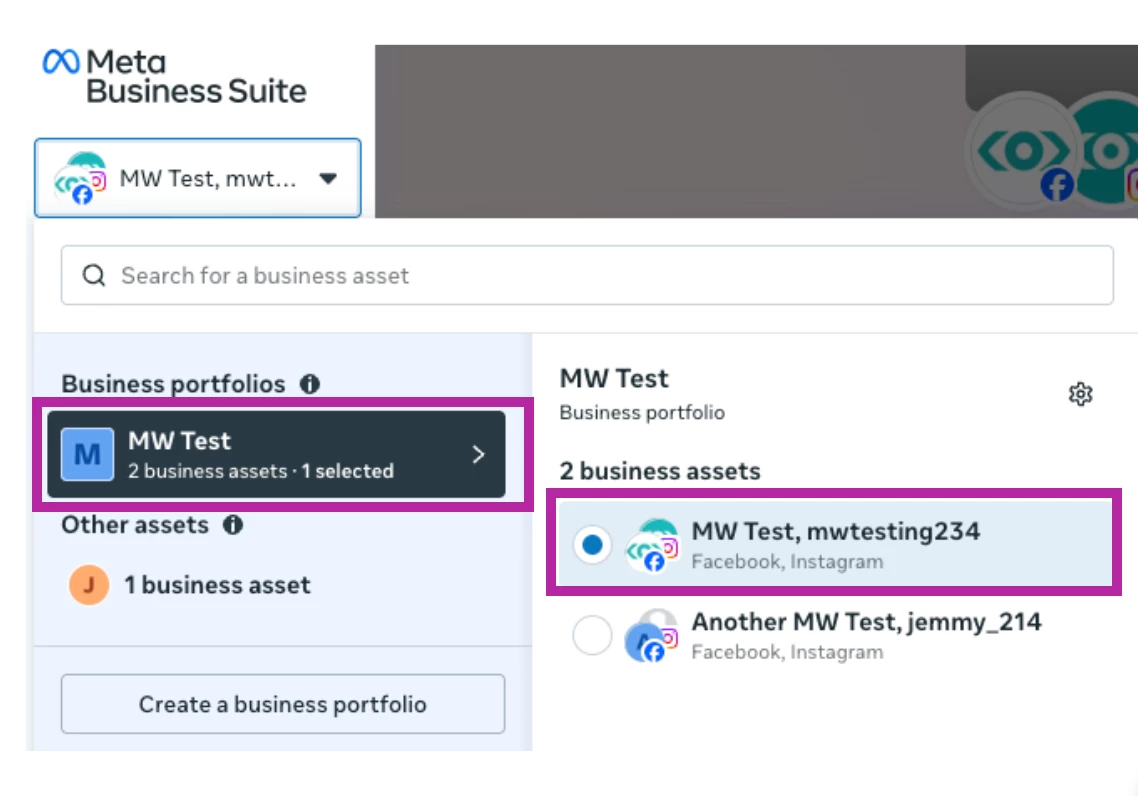1138x796 pixels.
Task: Click mwtesting234 combined Facebook Instagram avatar
Action: 652,545
